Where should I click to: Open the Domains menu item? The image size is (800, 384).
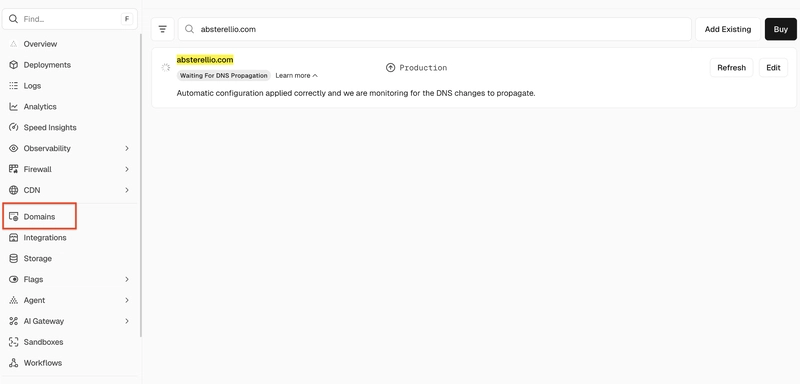click(x=39, y=217)
